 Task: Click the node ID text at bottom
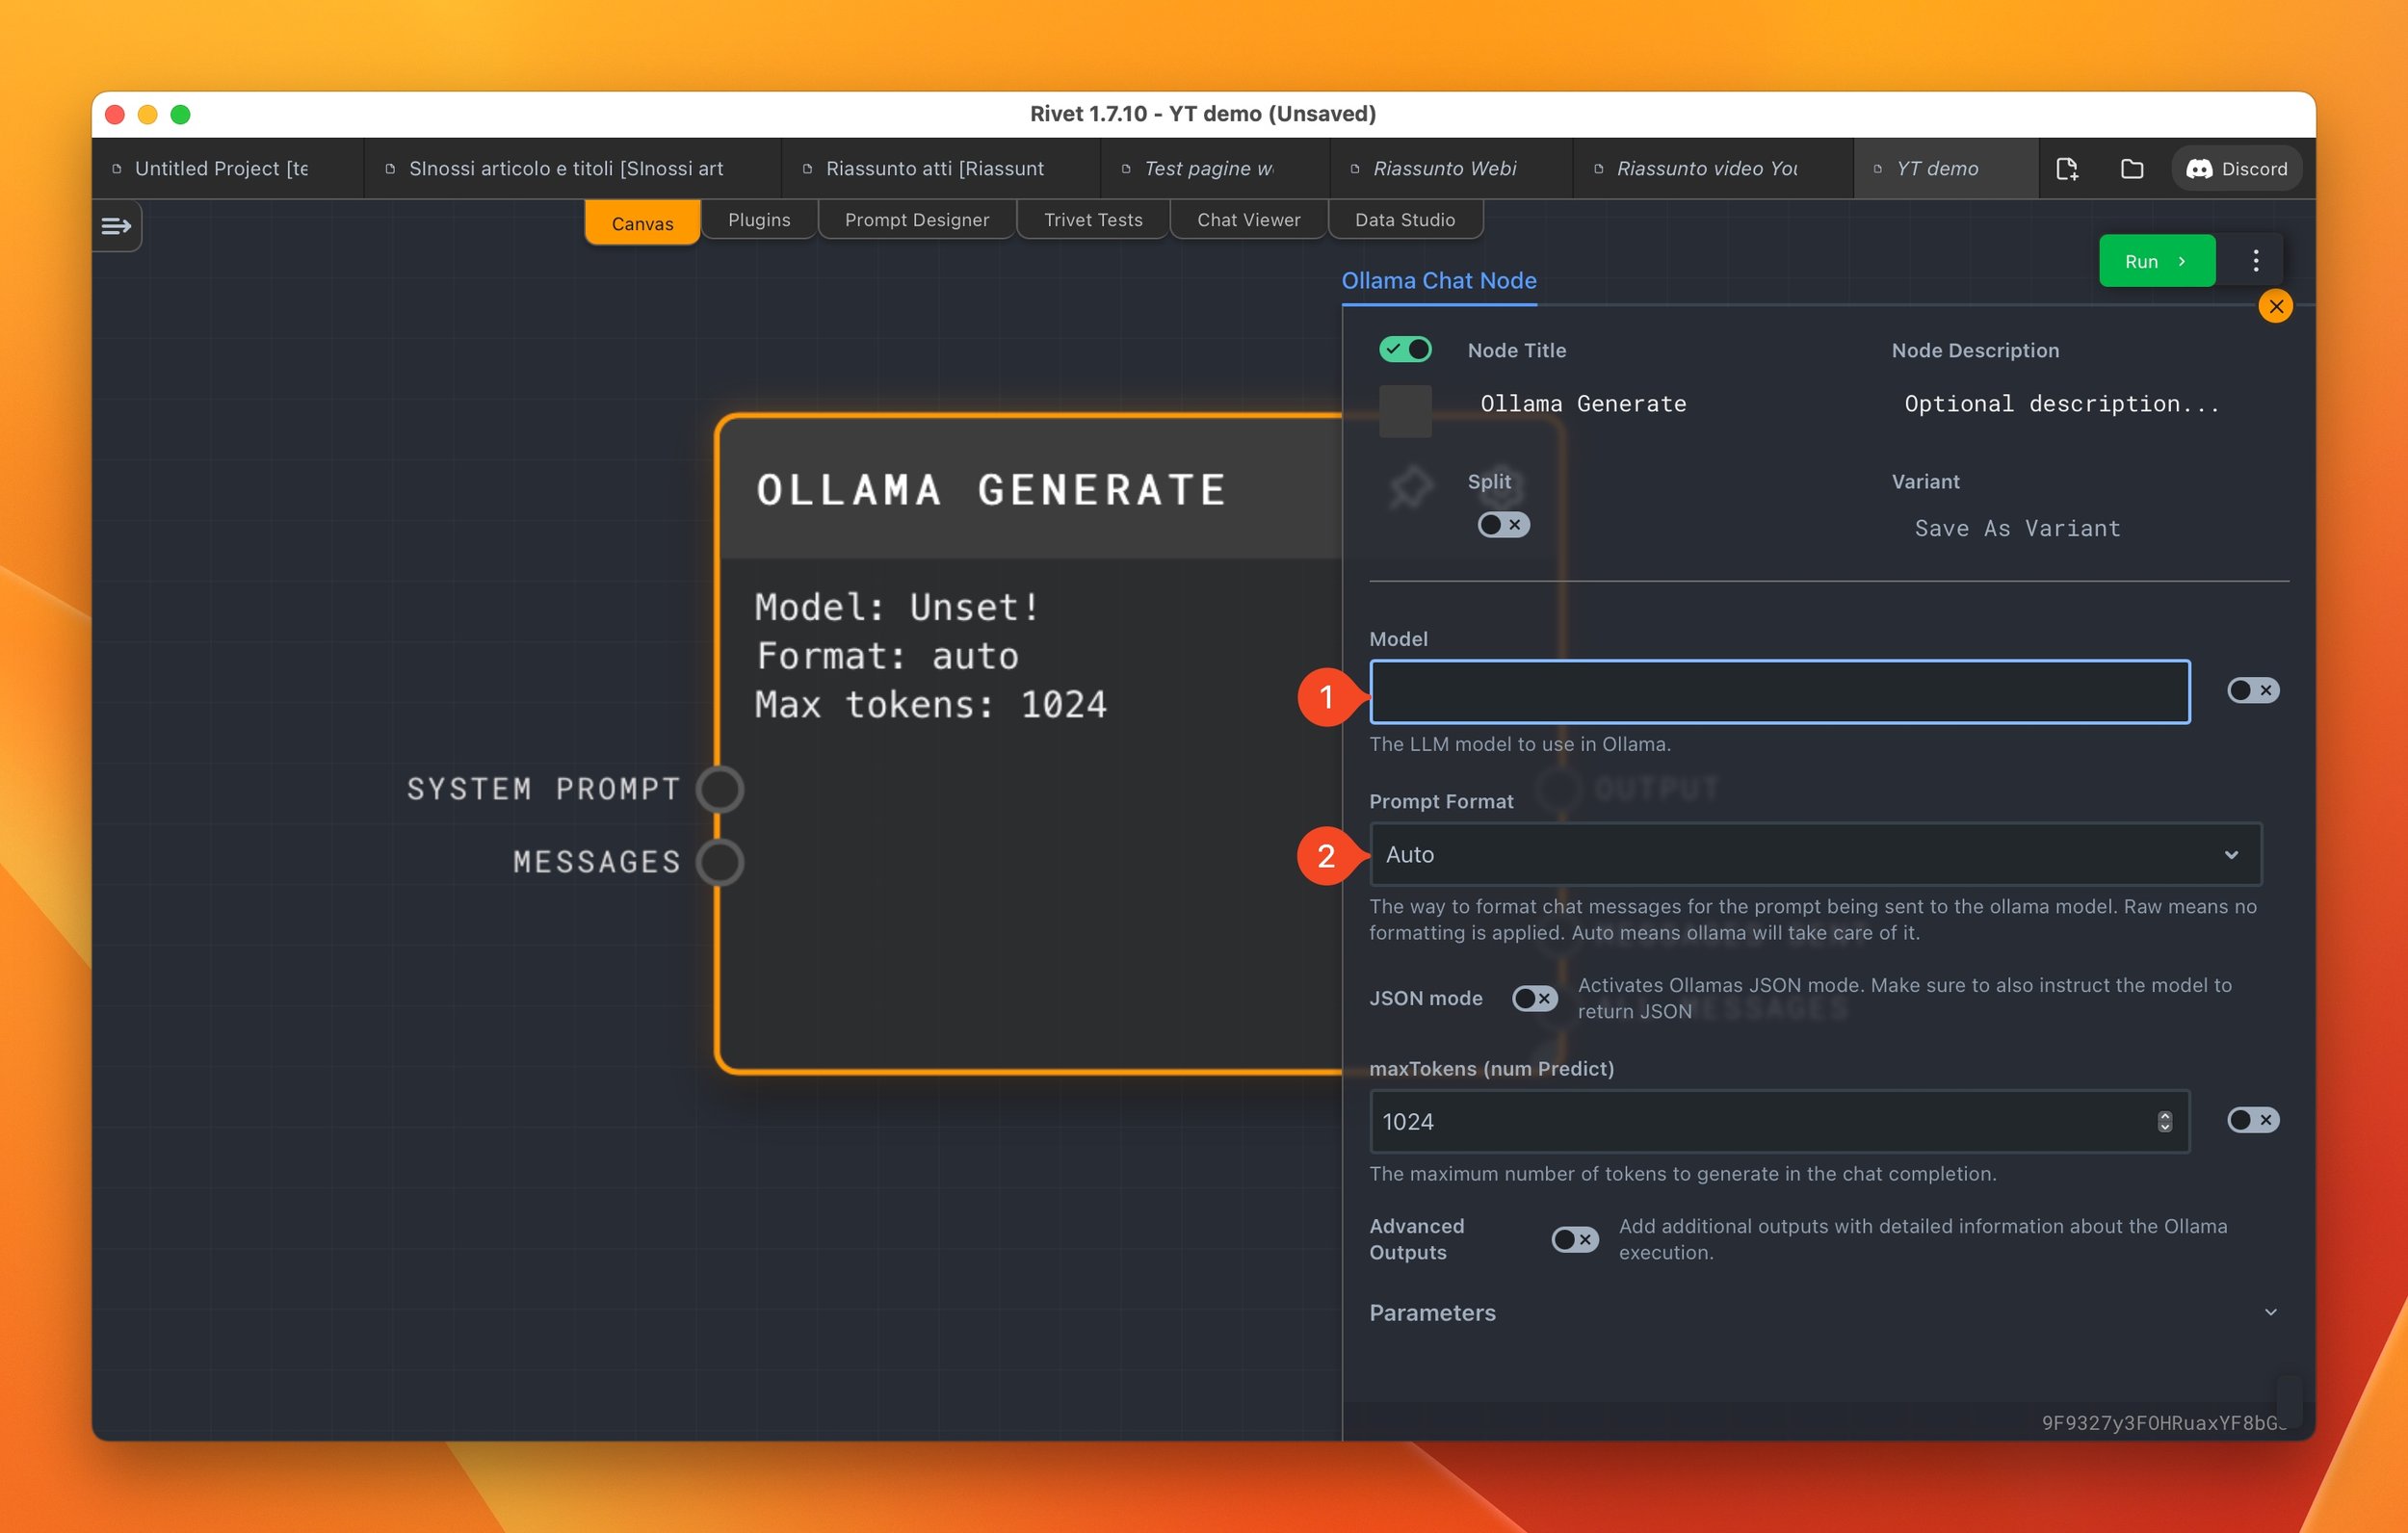[2163, 1422]
